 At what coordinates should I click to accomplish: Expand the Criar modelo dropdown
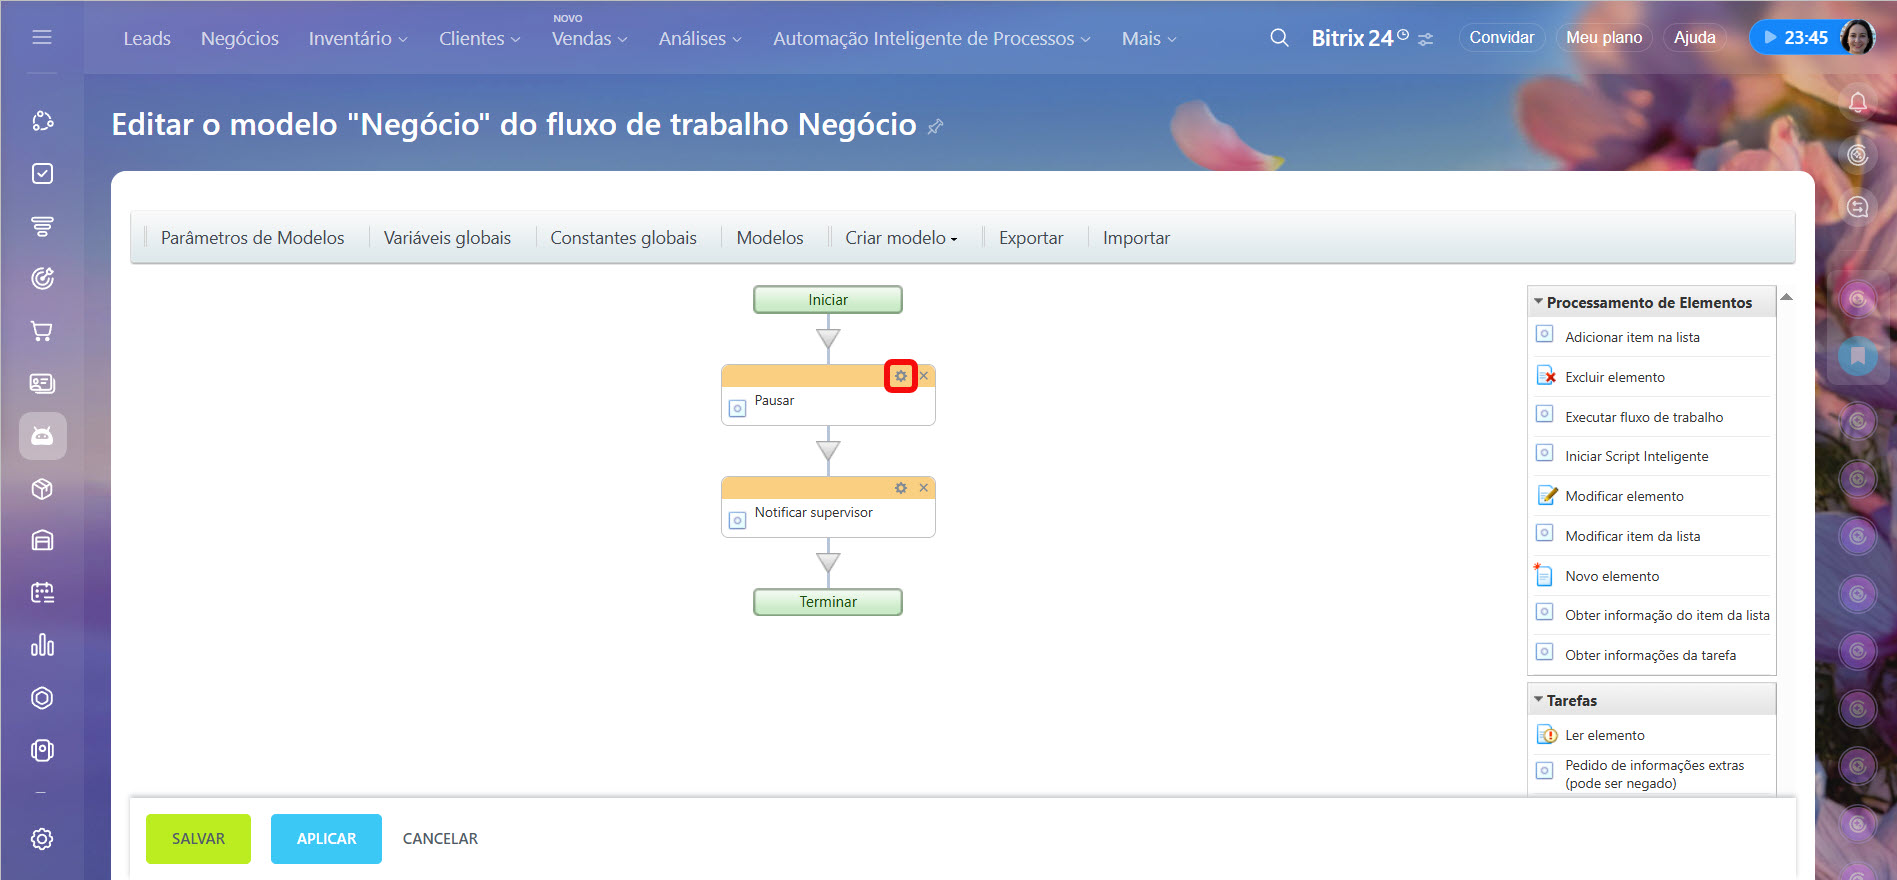(x=900, y=238)
